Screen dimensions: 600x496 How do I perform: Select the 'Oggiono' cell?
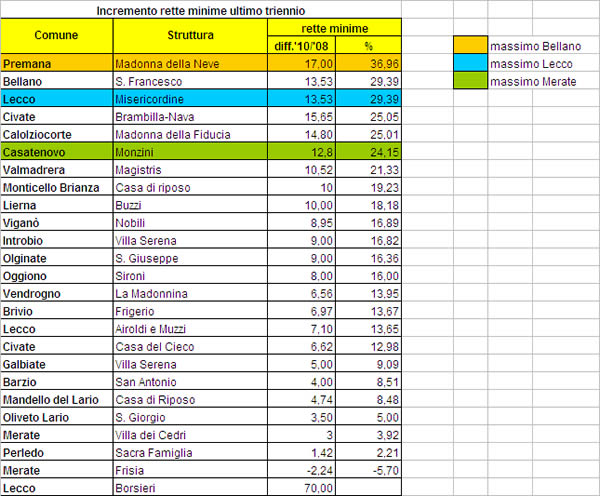click(57, 275)
